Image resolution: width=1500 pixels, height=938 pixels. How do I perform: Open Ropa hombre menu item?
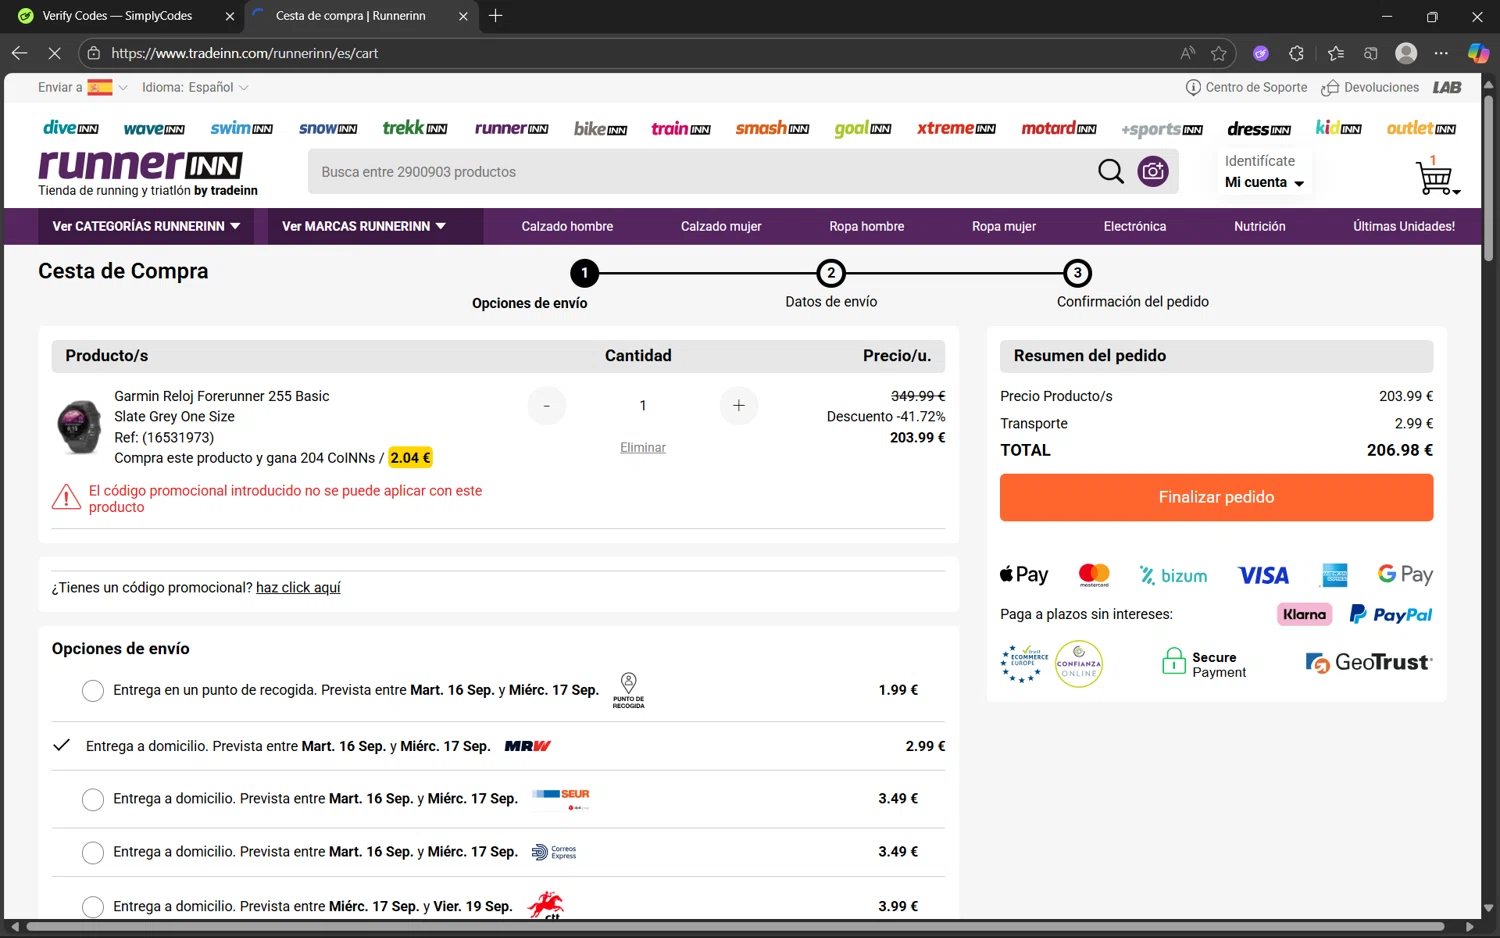point(866,226)
